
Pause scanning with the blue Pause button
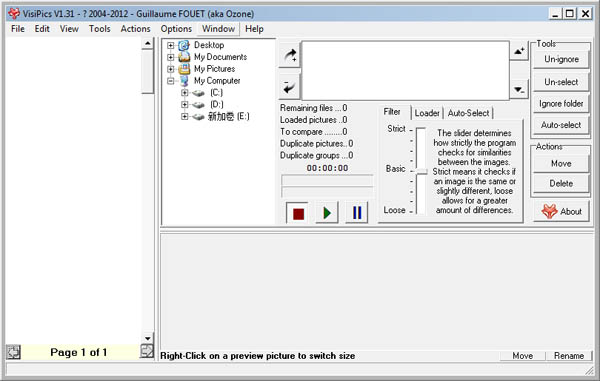tap(357, 213)
